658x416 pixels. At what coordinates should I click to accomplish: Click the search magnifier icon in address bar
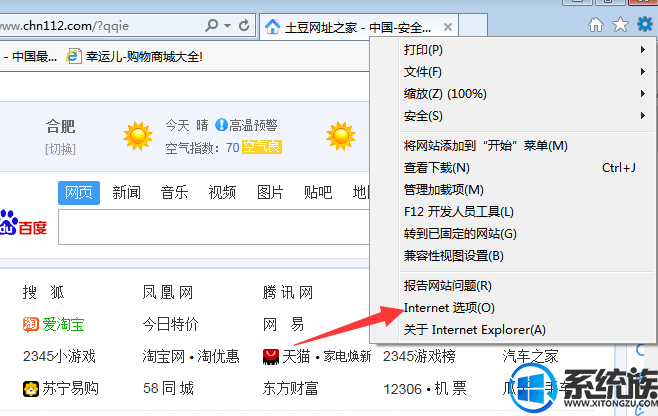[x=212, y=26]
